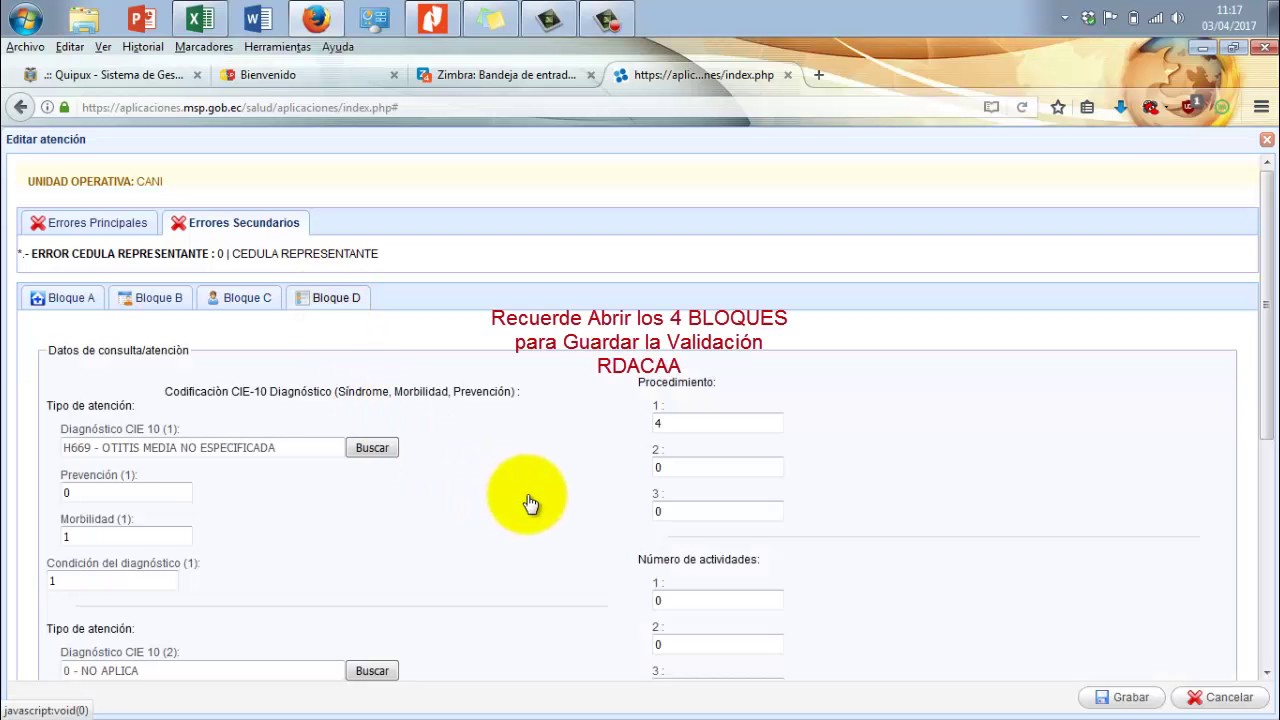The width and height of the screenshot is (1280, 720).
Task: Open the Herramientas menu
Action: coord(277,47)
